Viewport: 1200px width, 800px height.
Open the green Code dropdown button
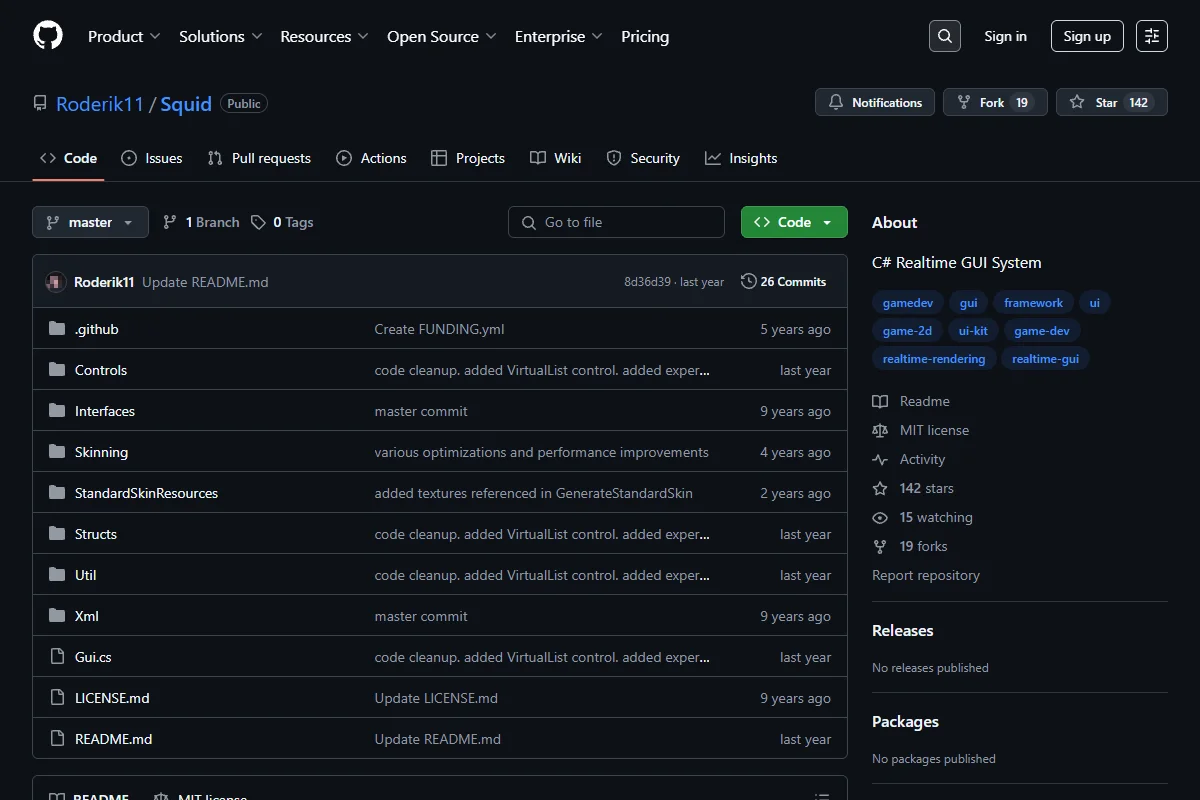point(794,222)
